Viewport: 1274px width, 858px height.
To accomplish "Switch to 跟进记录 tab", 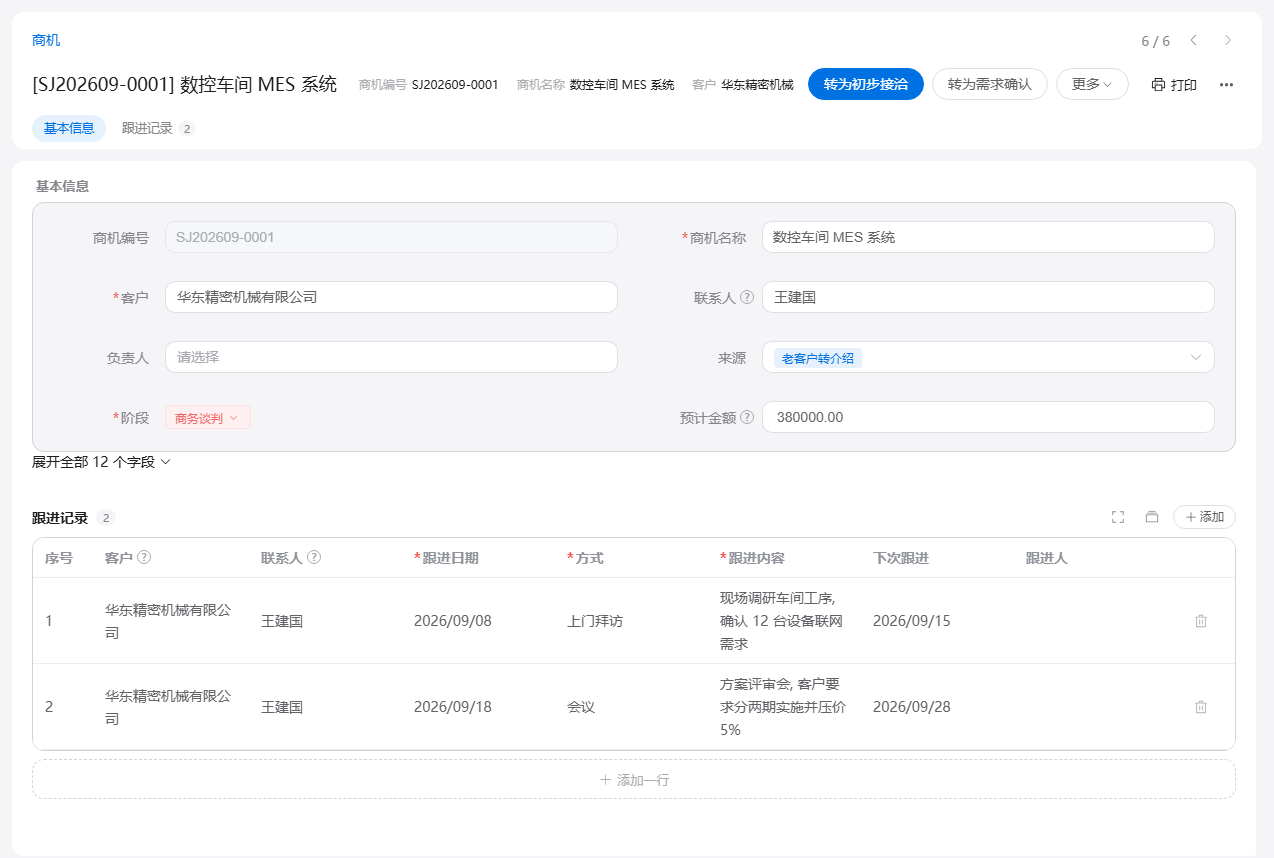I will (158, 128).
